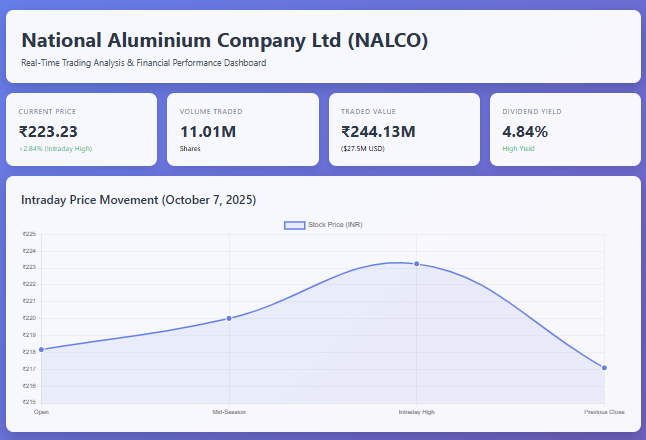646x440 pixels.
Task: Select the Previous Close data point
Action: click(x=604, y=368)
